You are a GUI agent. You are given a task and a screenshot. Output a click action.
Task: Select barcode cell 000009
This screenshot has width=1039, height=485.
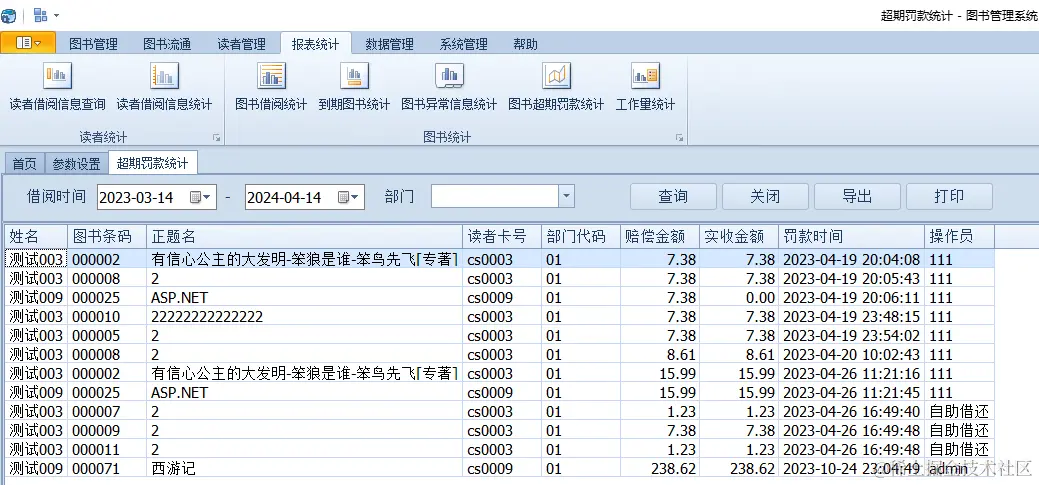point(107,431)
